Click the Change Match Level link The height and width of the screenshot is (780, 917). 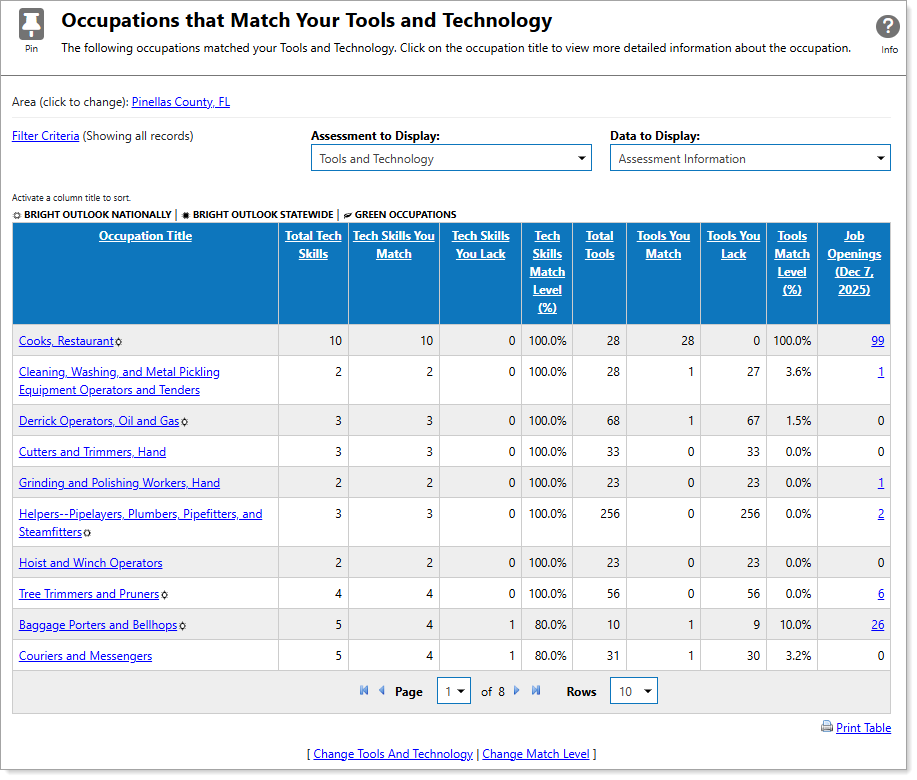pyautogui.click(x=536, y=754)
